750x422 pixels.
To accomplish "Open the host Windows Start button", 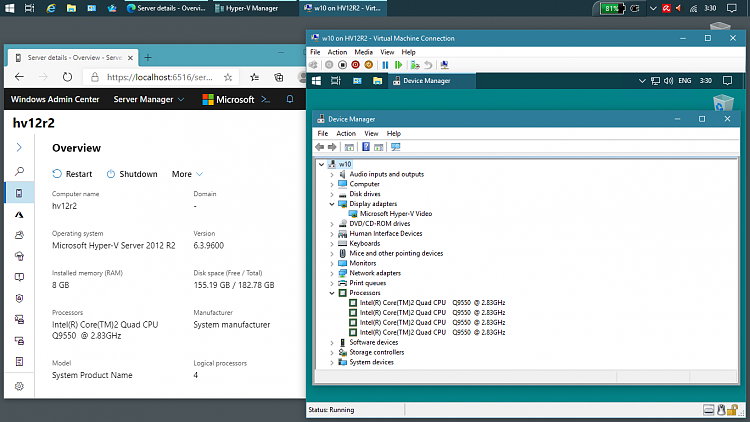I will (9, 8).
